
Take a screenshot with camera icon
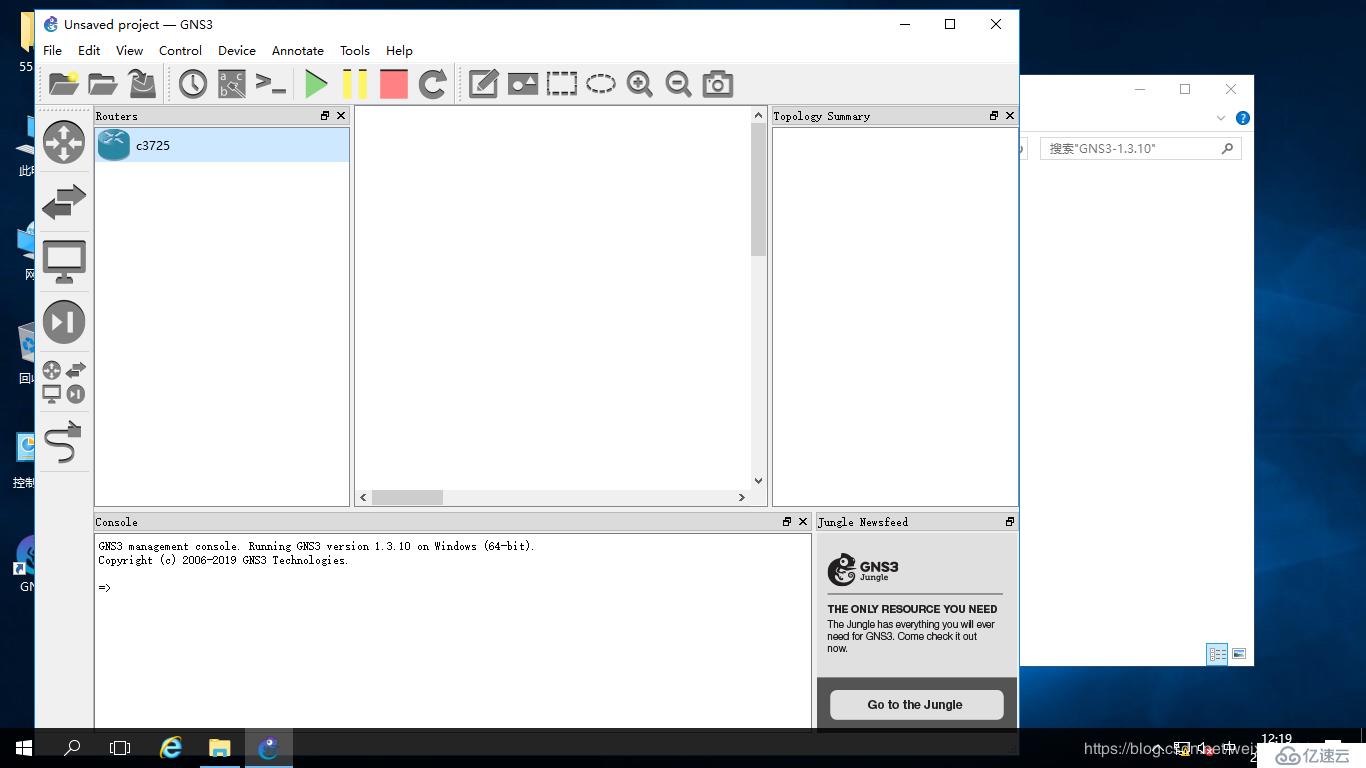click(x=718, y=84)
